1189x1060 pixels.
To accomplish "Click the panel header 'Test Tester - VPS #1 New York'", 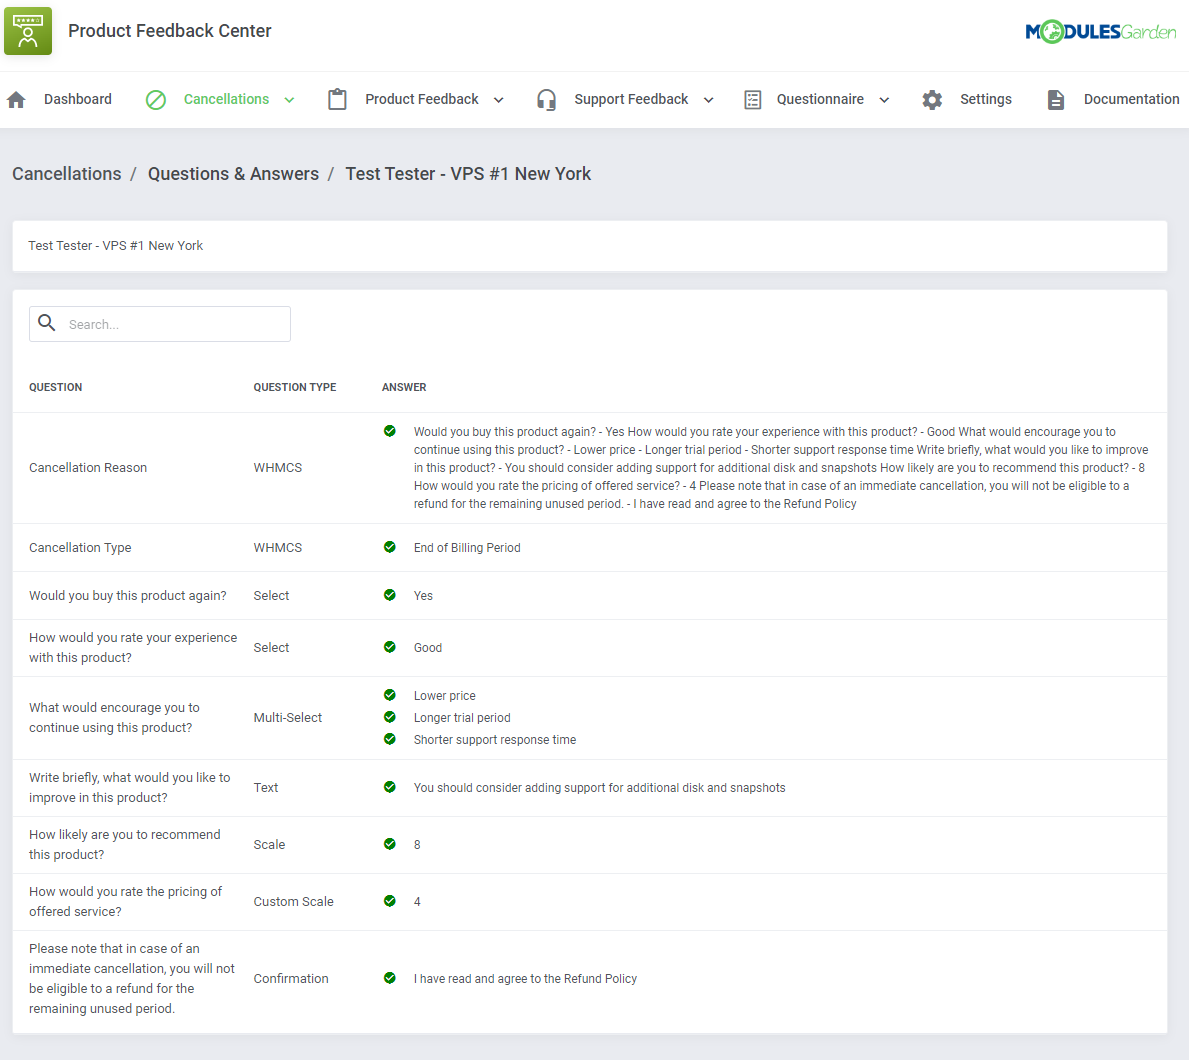I will tap(115, 246).
